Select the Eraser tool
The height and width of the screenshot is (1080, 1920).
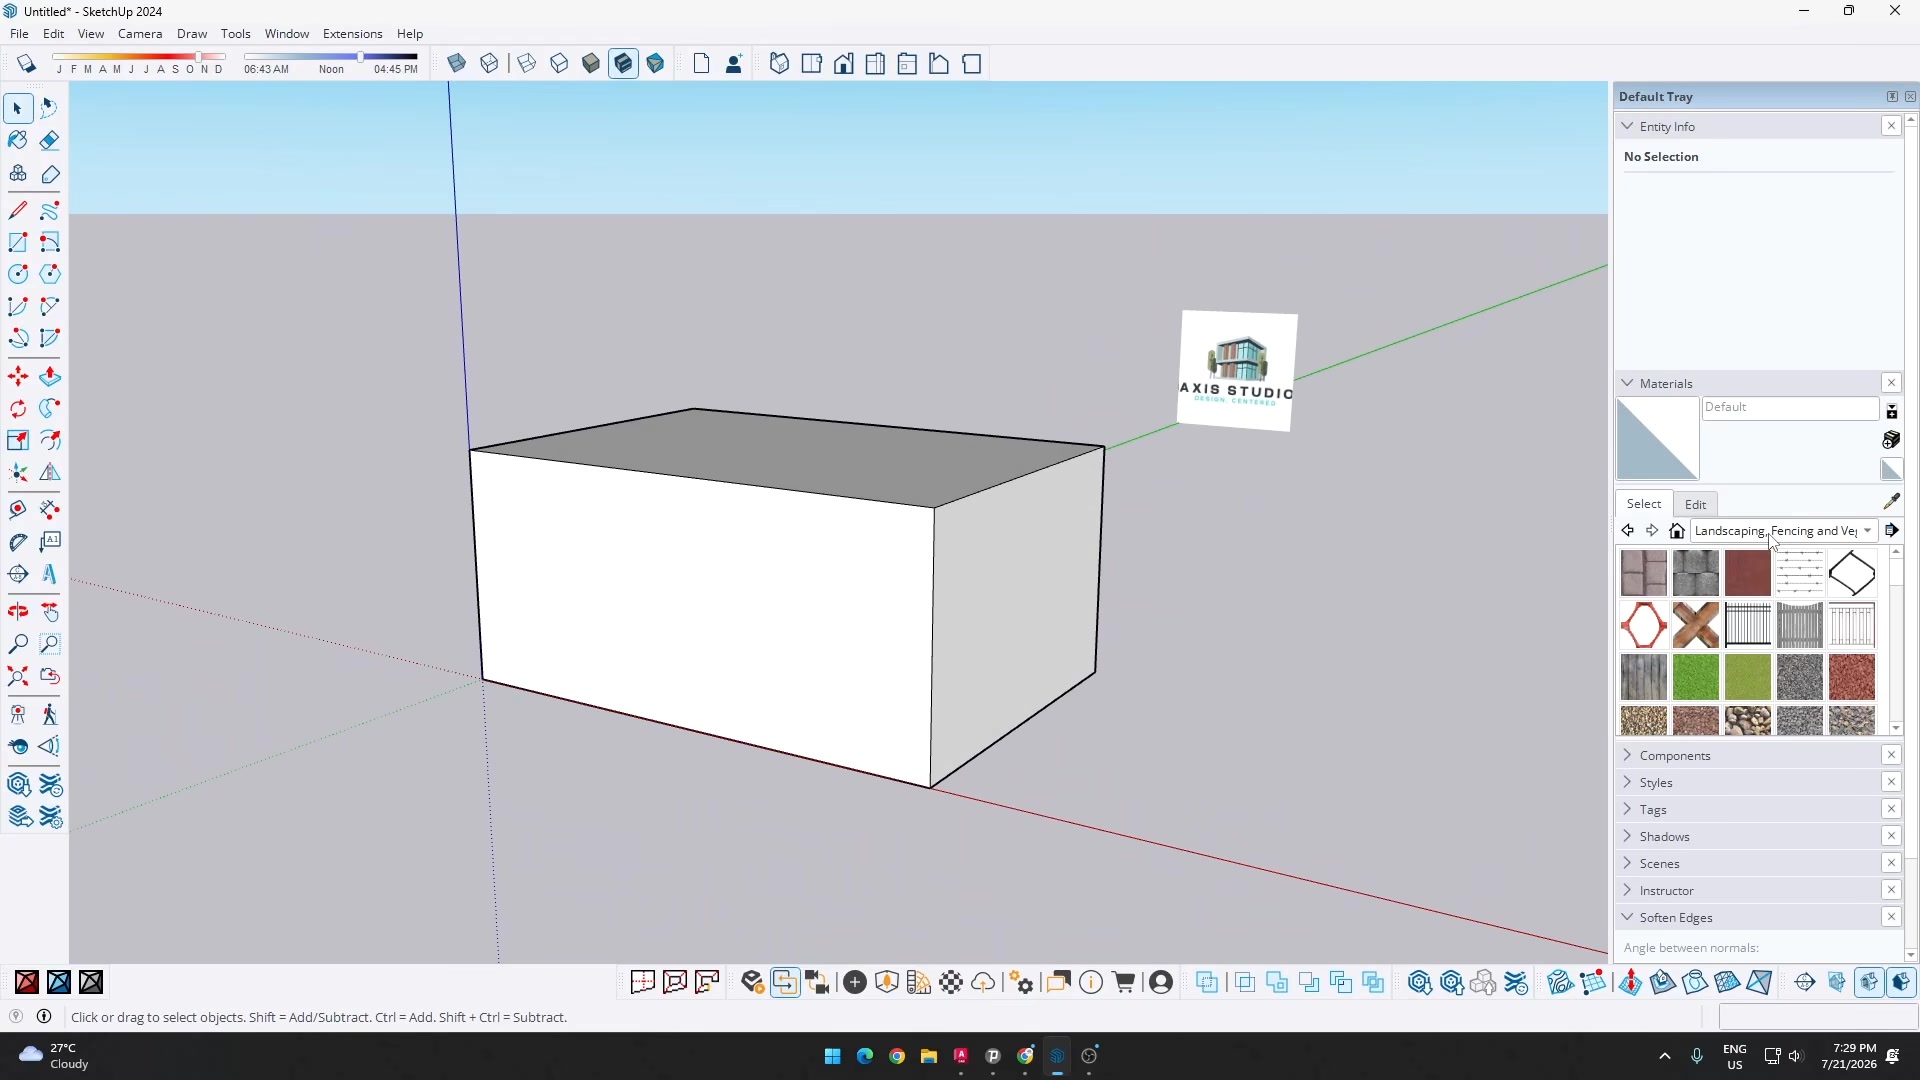(50, 141)
